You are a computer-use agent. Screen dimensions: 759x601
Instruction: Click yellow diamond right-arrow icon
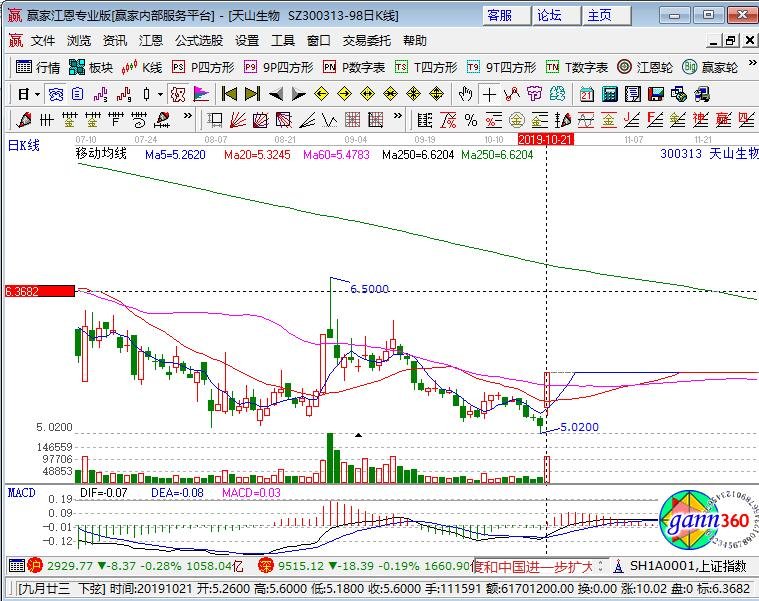[345, 94]
